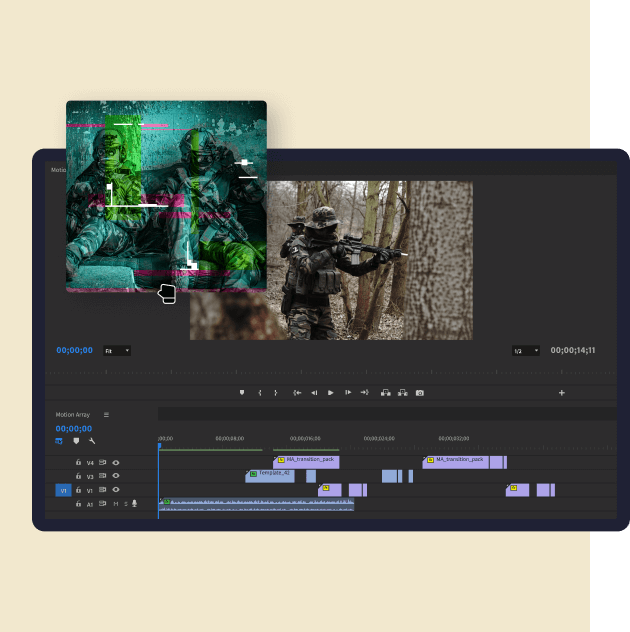Toggle sync lock on track A1
The image size is (630, 632).
coord(103,503)
